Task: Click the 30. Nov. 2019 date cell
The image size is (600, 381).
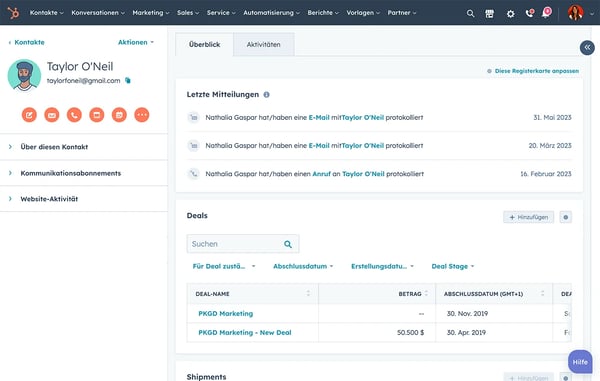Action: point(467,314)
